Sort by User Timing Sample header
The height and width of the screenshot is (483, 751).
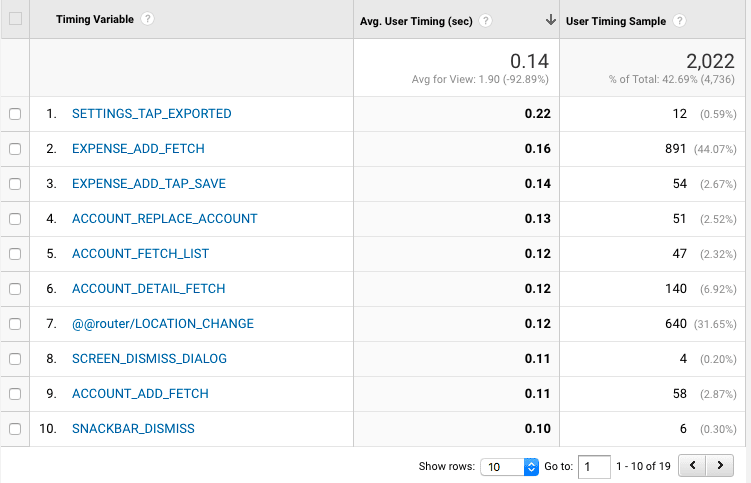615,21
